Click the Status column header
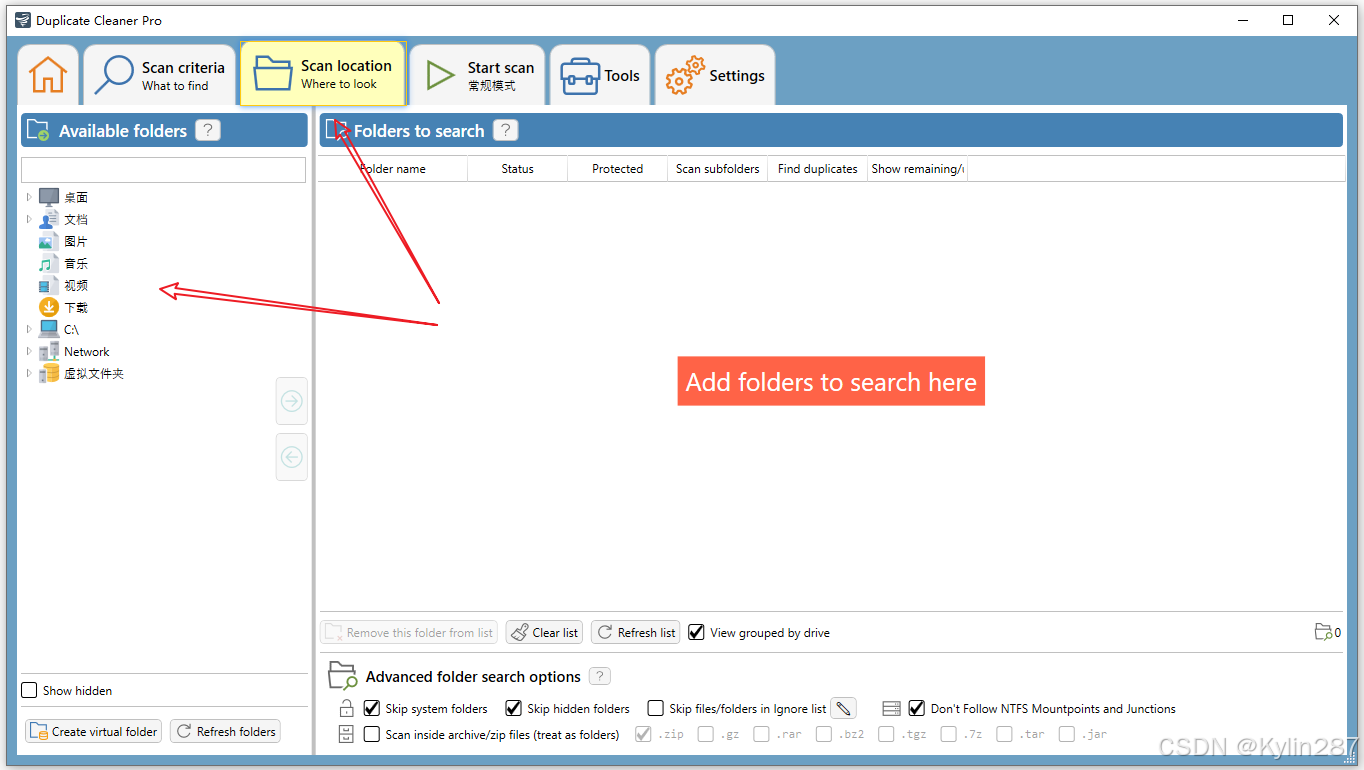 pyautogui.click(x=517, y=169)
